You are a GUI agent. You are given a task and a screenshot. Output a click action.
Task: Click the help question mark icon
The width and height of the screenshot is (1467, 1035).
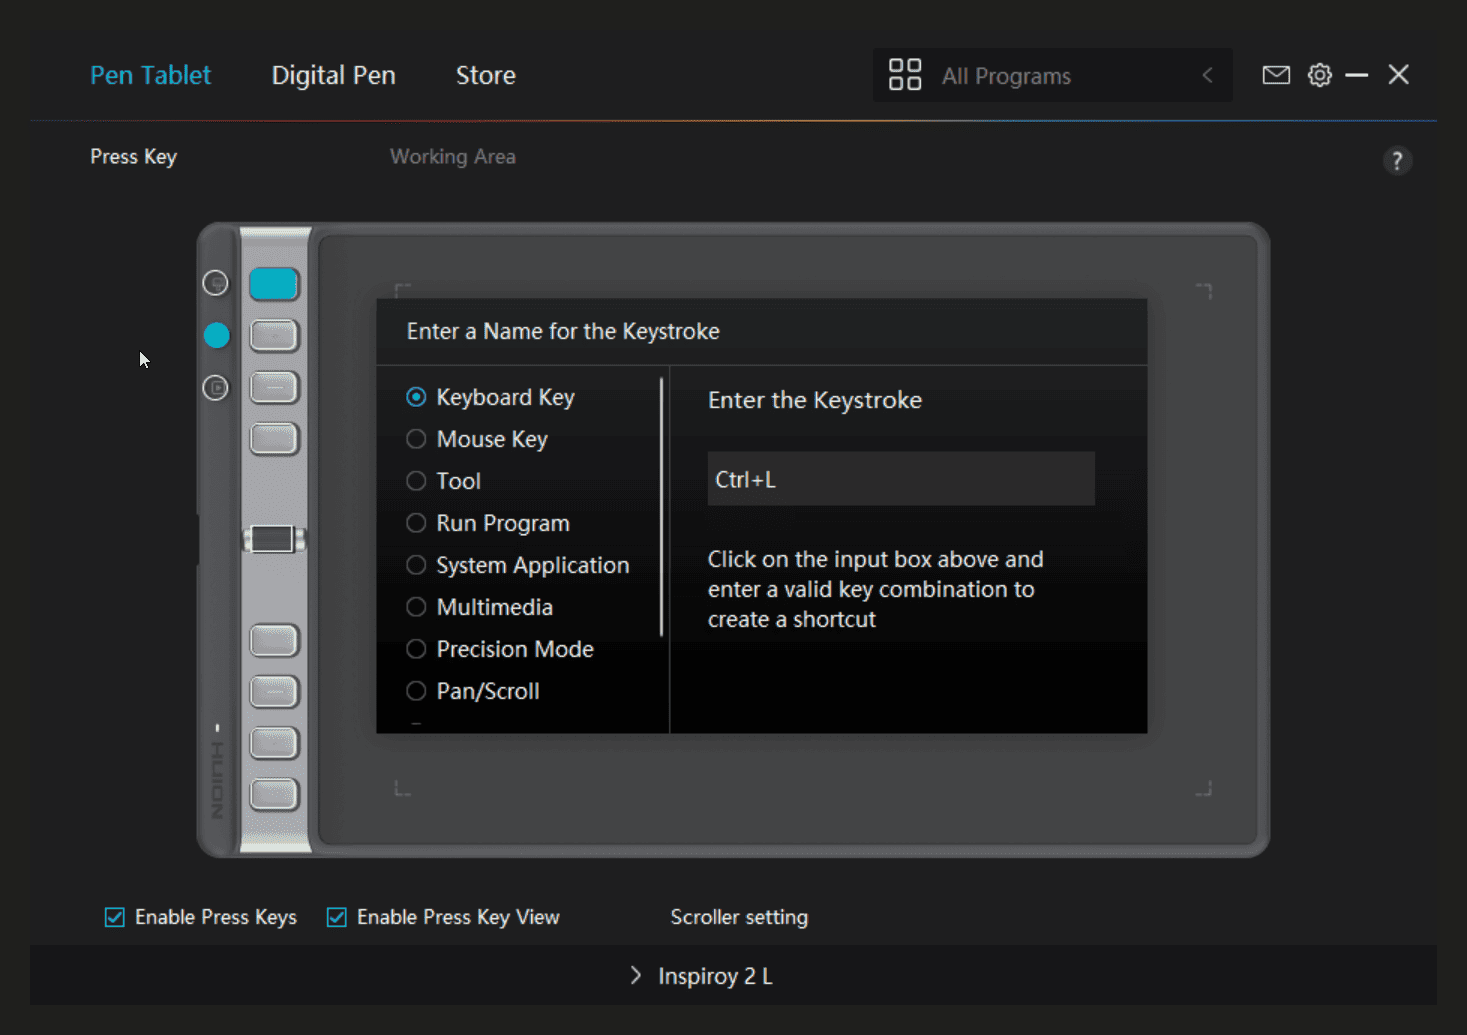[1397, 161]
